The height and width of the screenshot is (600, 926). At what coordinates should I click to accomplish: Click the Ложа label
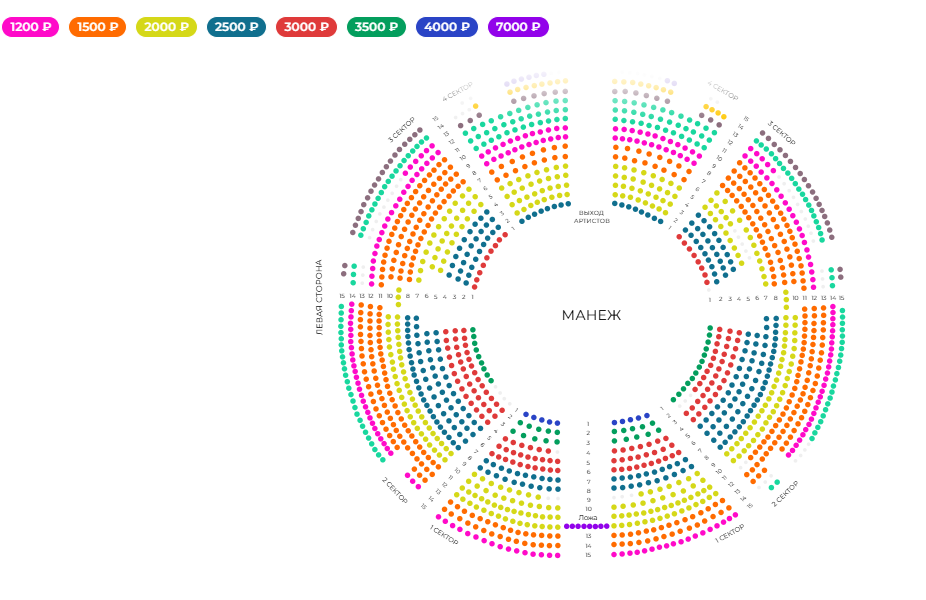(588, 517)
